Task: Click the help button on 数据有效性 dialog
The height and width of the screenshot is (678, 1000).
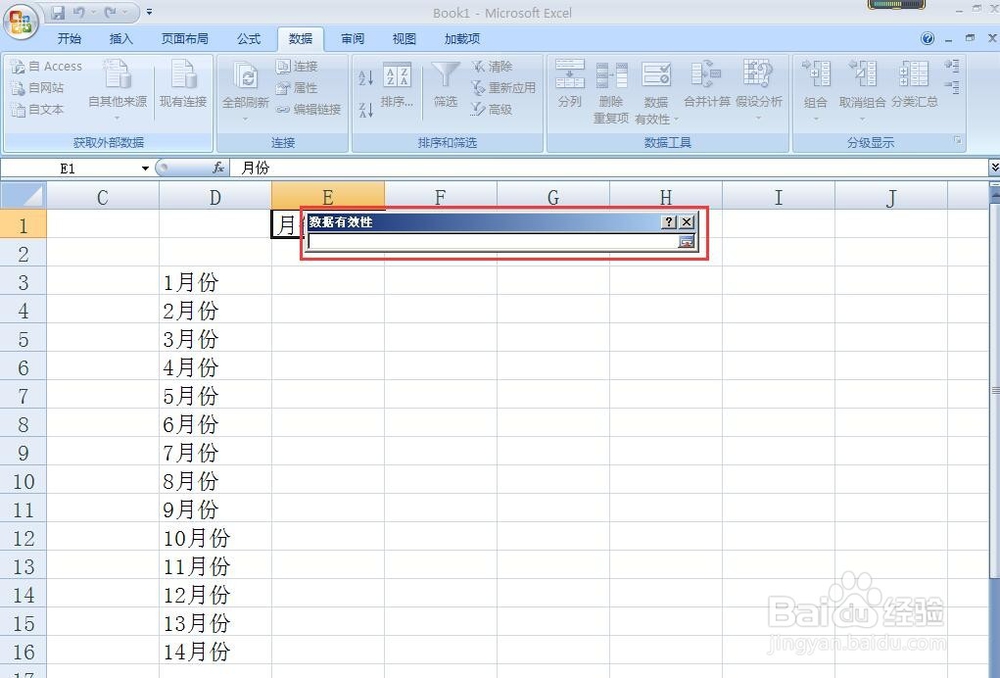Action: point(668,222)
